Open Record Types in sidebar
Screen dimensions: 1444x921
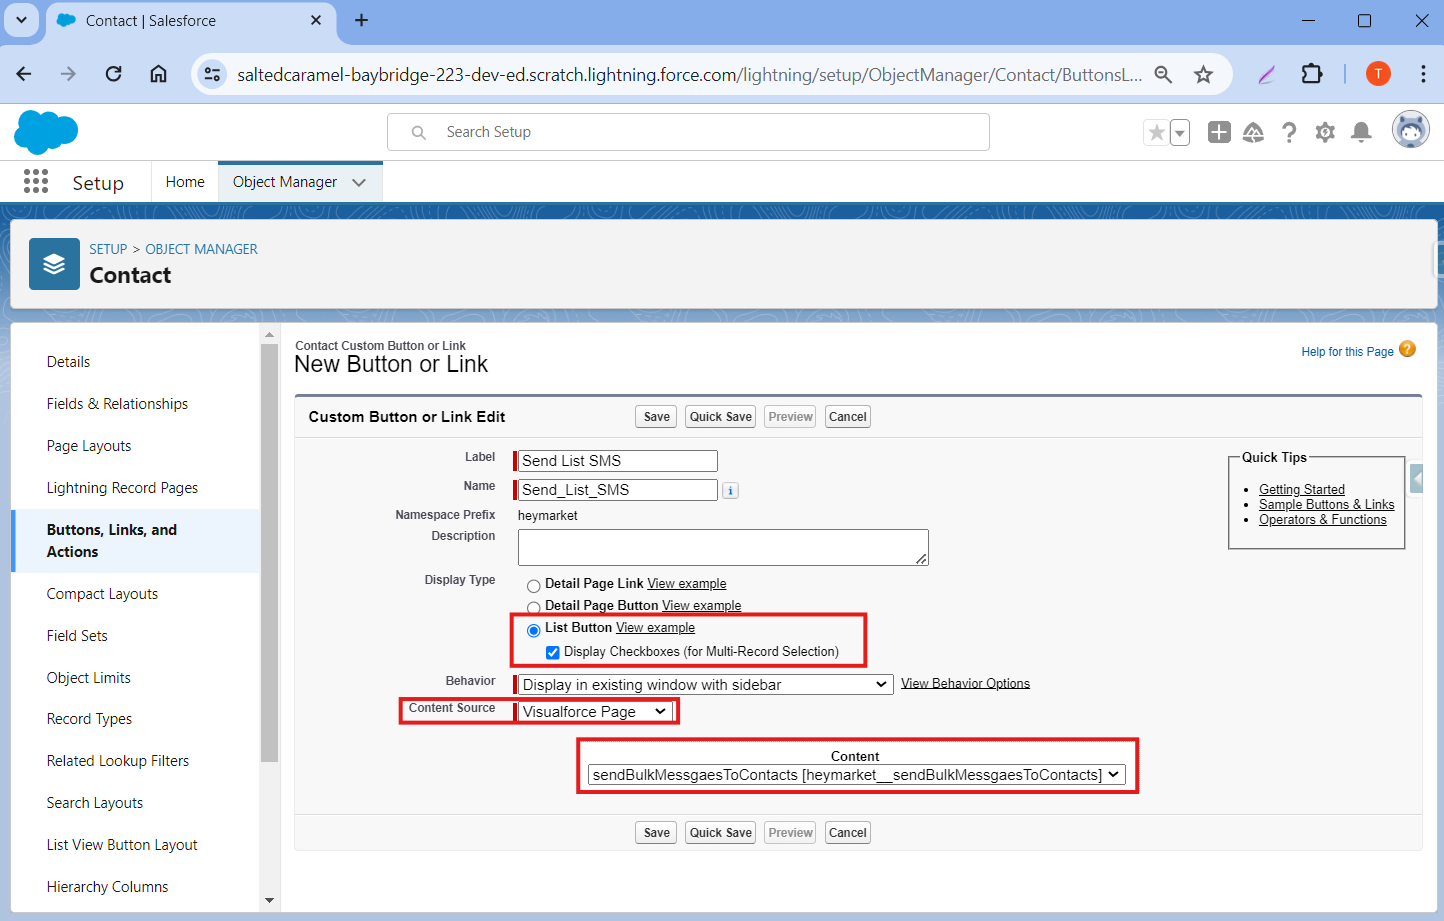click(x=89, y=719)
